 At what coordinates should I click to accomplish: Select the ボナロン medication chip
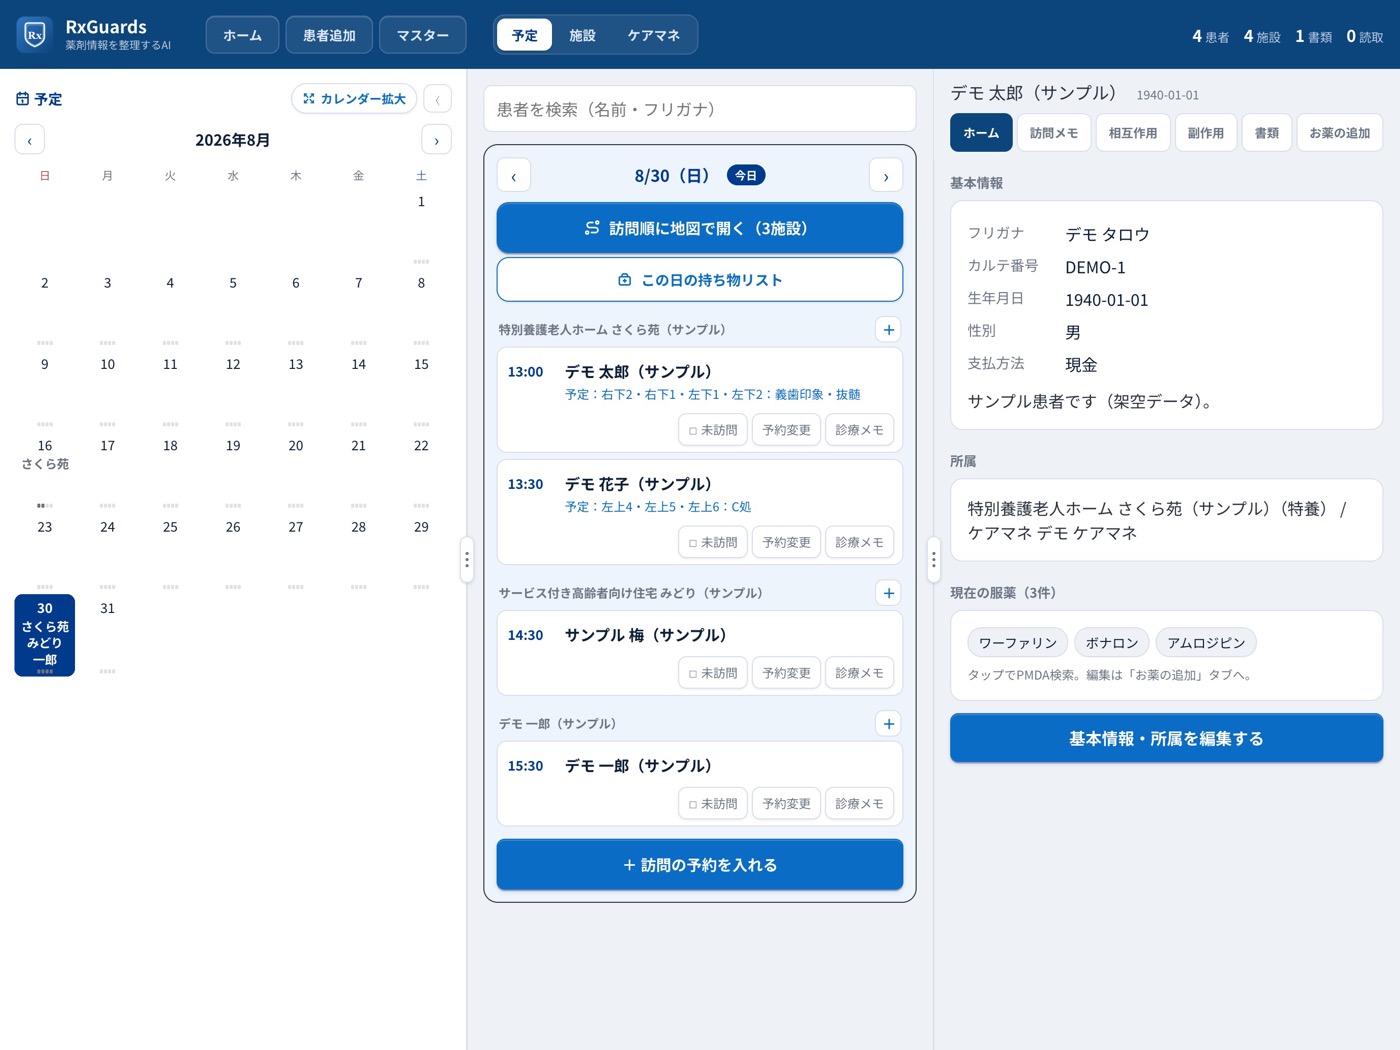1112,643
